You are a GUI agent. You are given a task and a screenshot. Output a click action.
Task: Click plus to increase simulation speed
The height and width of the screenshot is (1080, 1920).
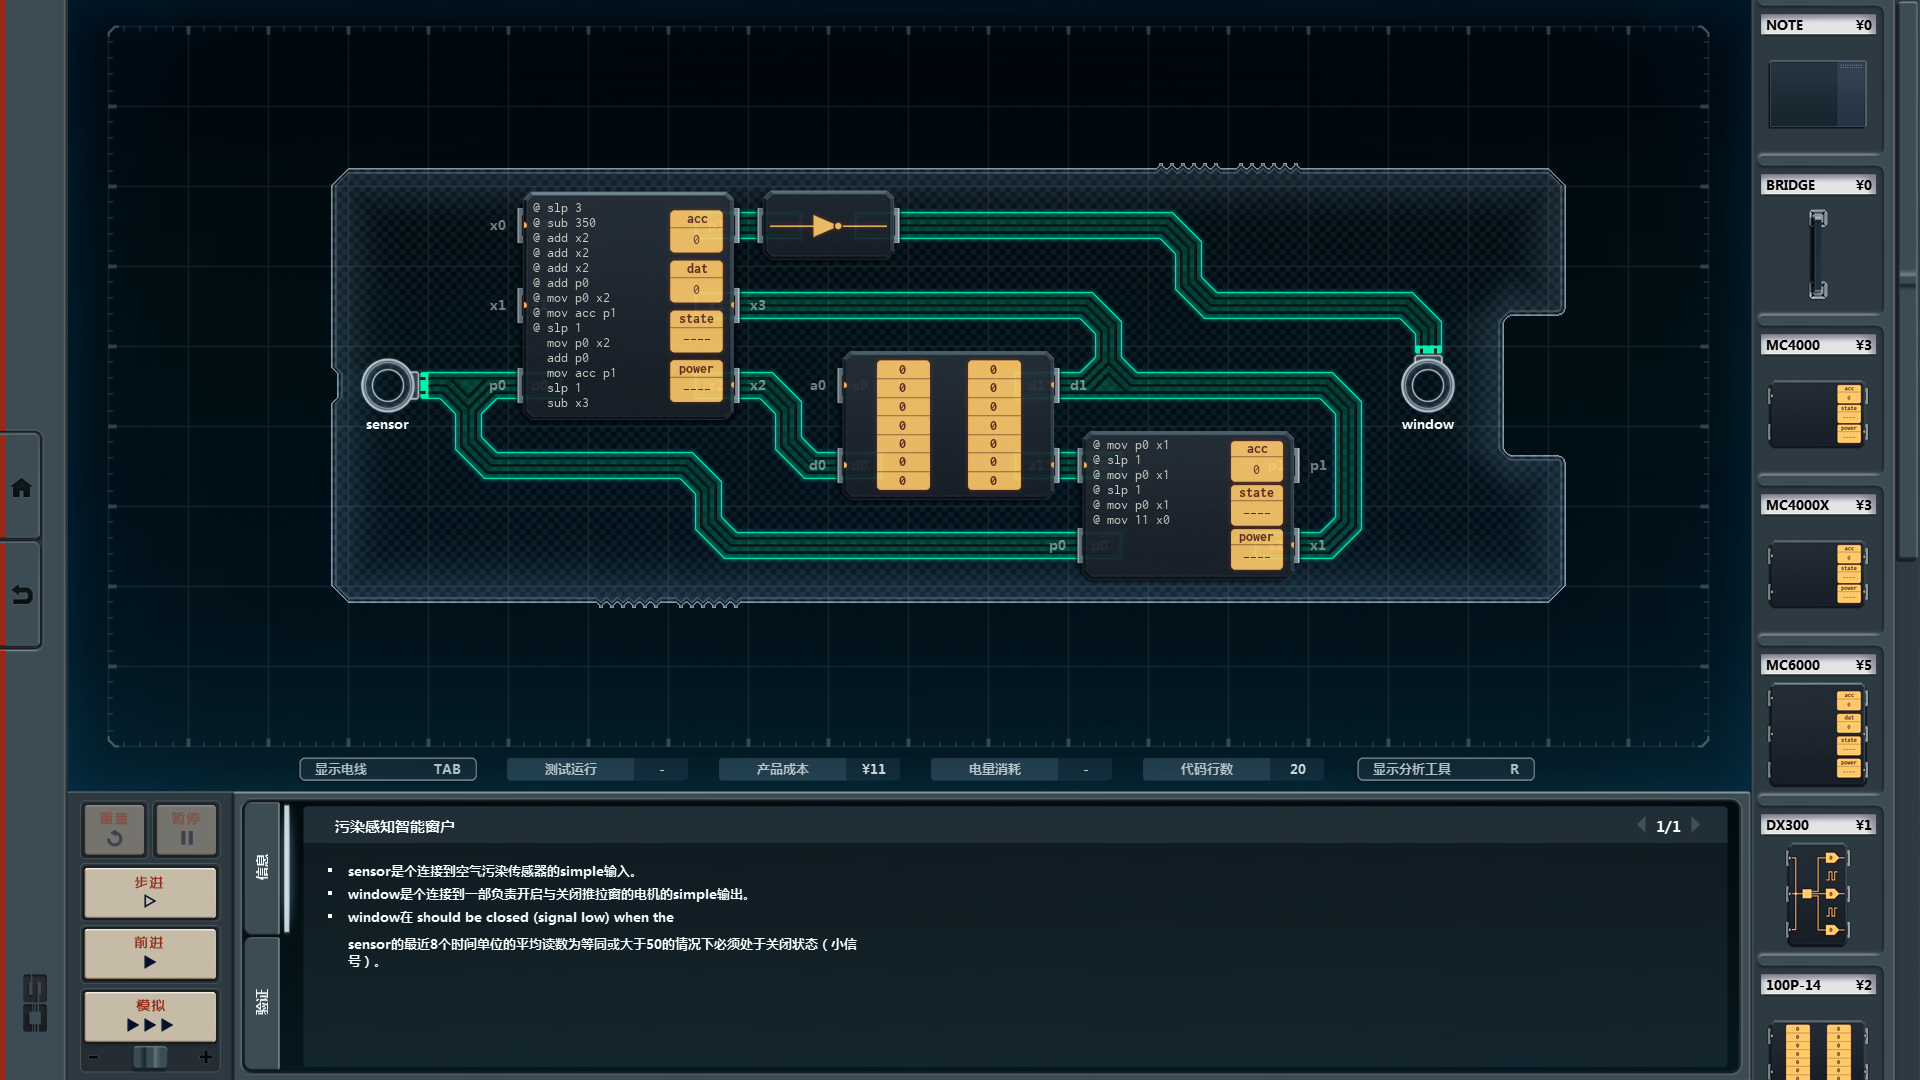(206, 1057)
